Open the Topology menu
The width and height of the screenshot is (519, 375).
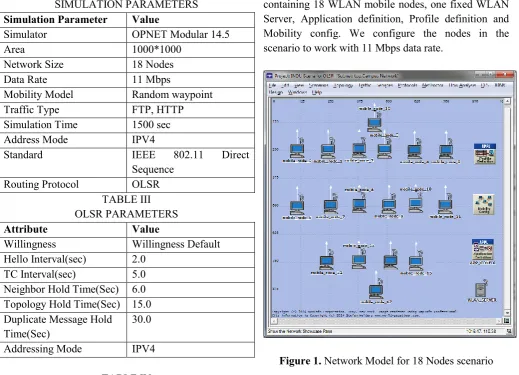(x=343, y=85)
